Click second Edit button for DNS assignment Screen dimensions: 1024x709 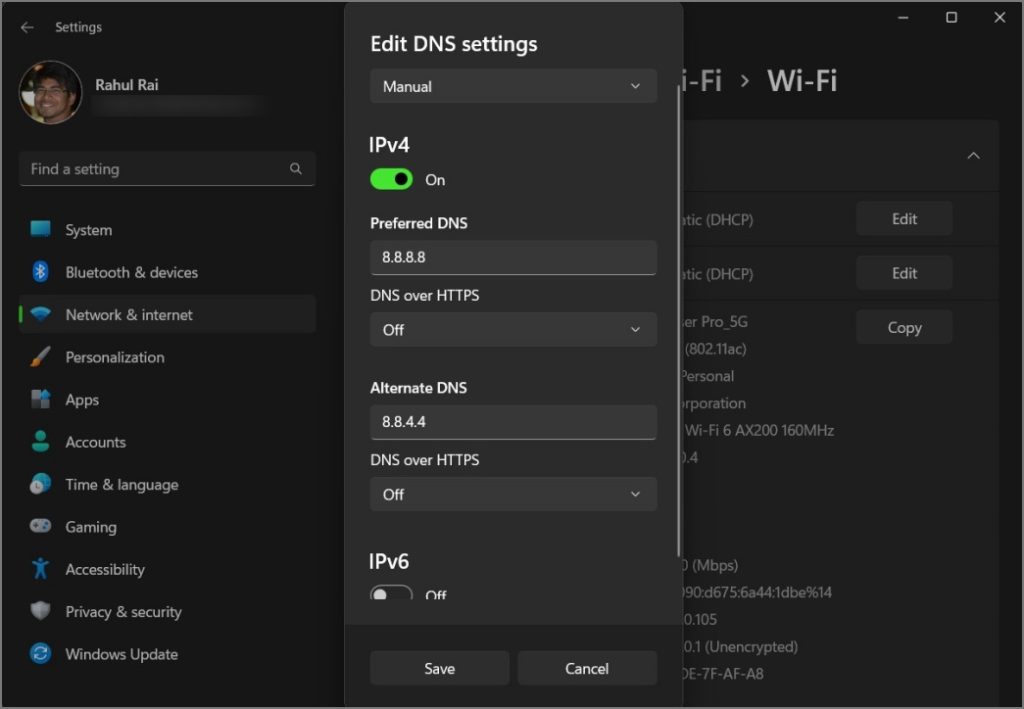point(904,273)
